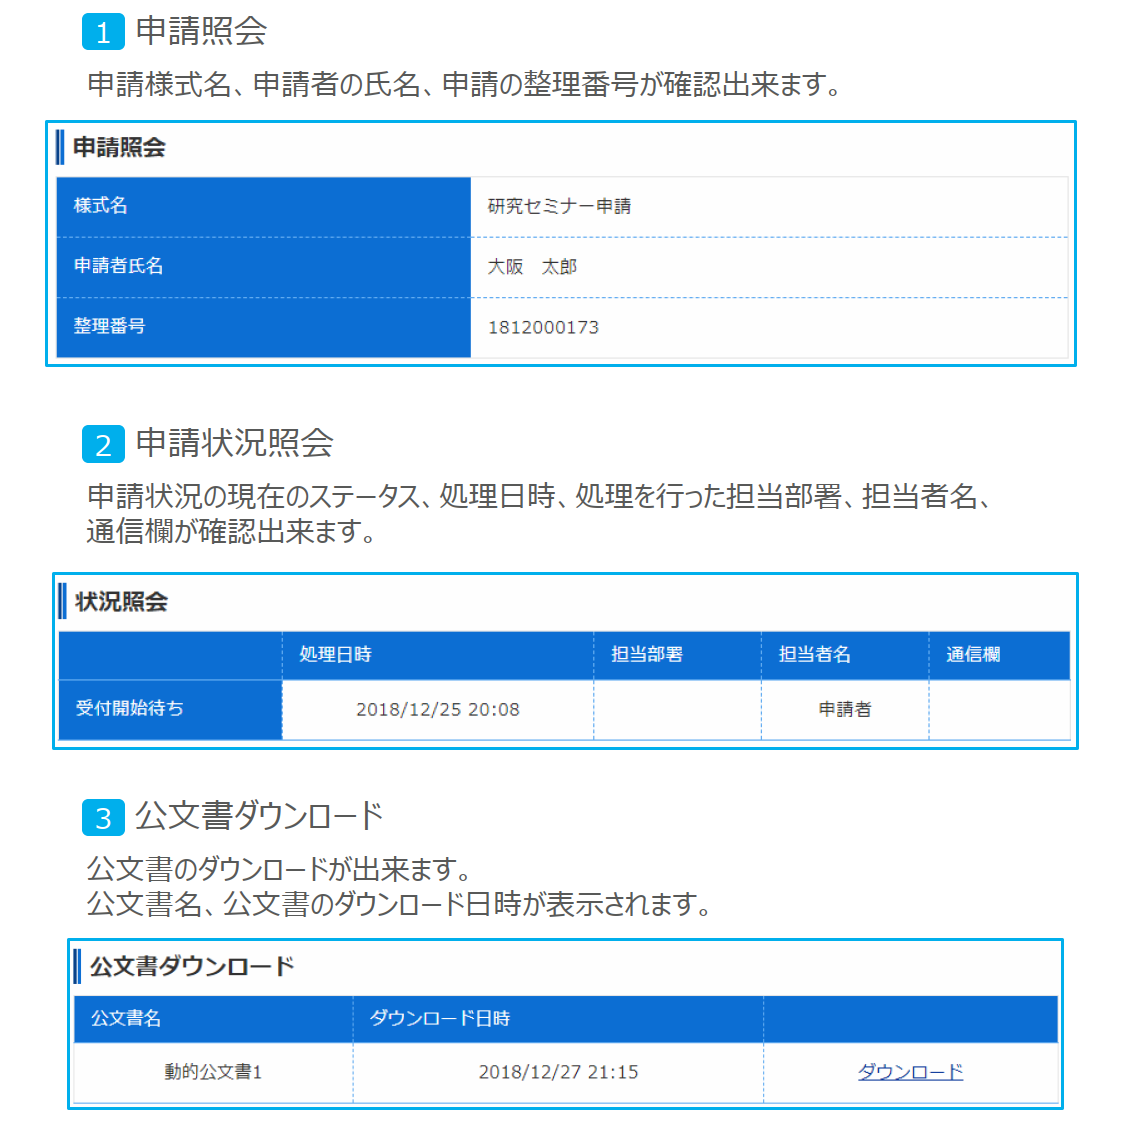The height and width of the screenshot is (1126, 1124).
Task: Click the 様式名 row header
Action: point(264,207)
